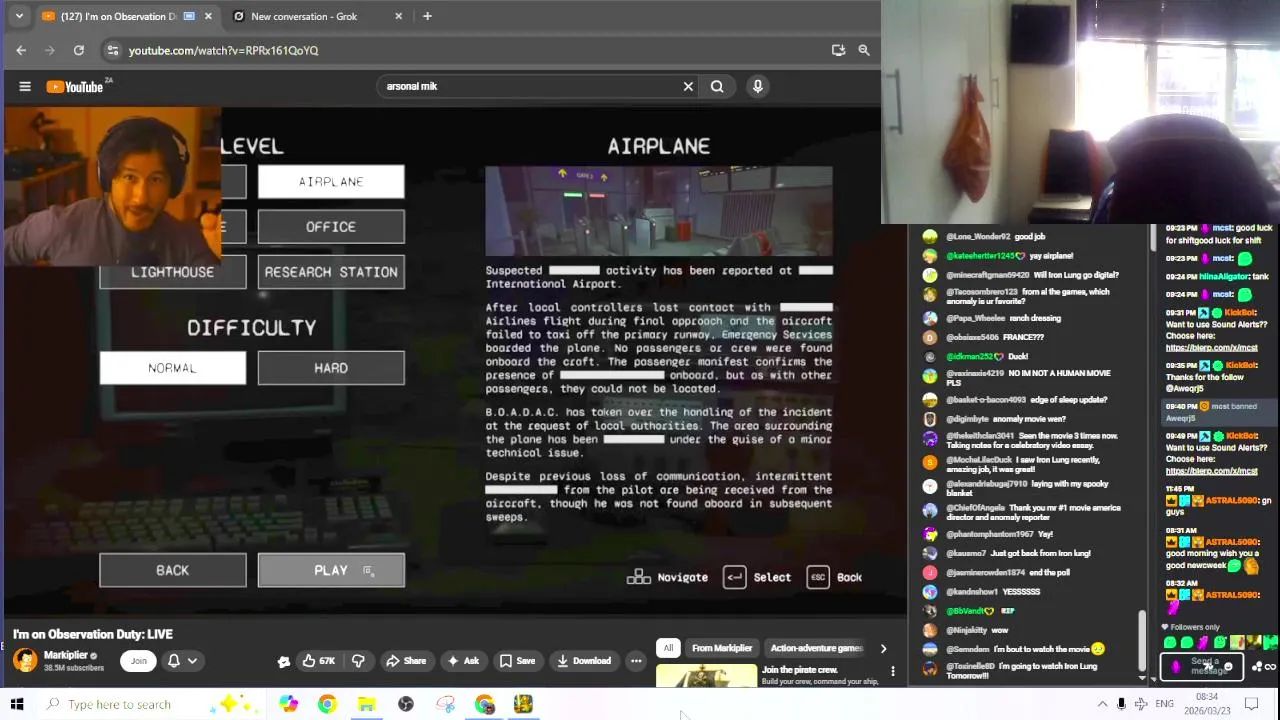This screenshot has height=720, width=1280.
Task: Dislike the video with thumbs down
Action: 358,661
